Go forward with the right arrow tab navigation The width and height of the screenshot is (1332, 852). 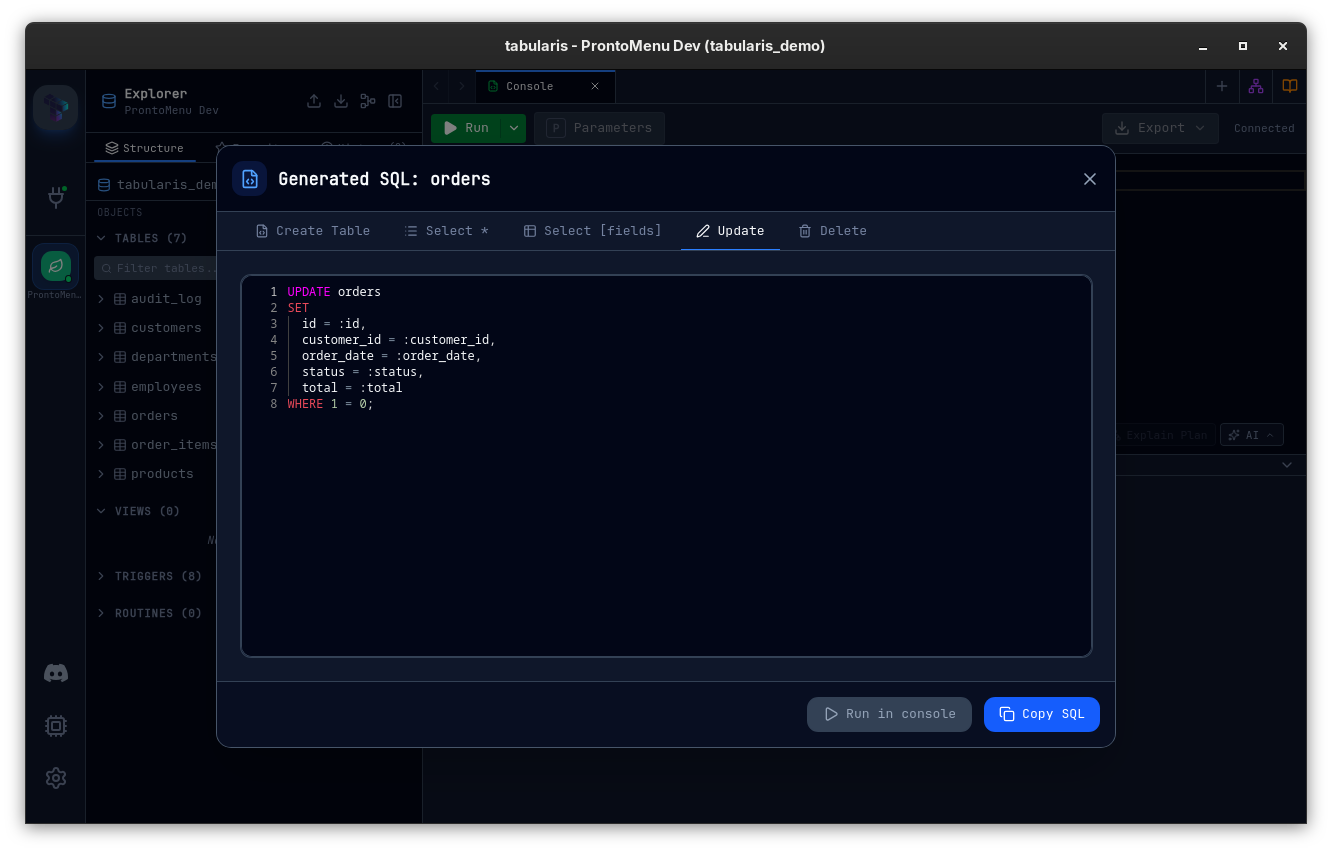(x=462, y=87)
